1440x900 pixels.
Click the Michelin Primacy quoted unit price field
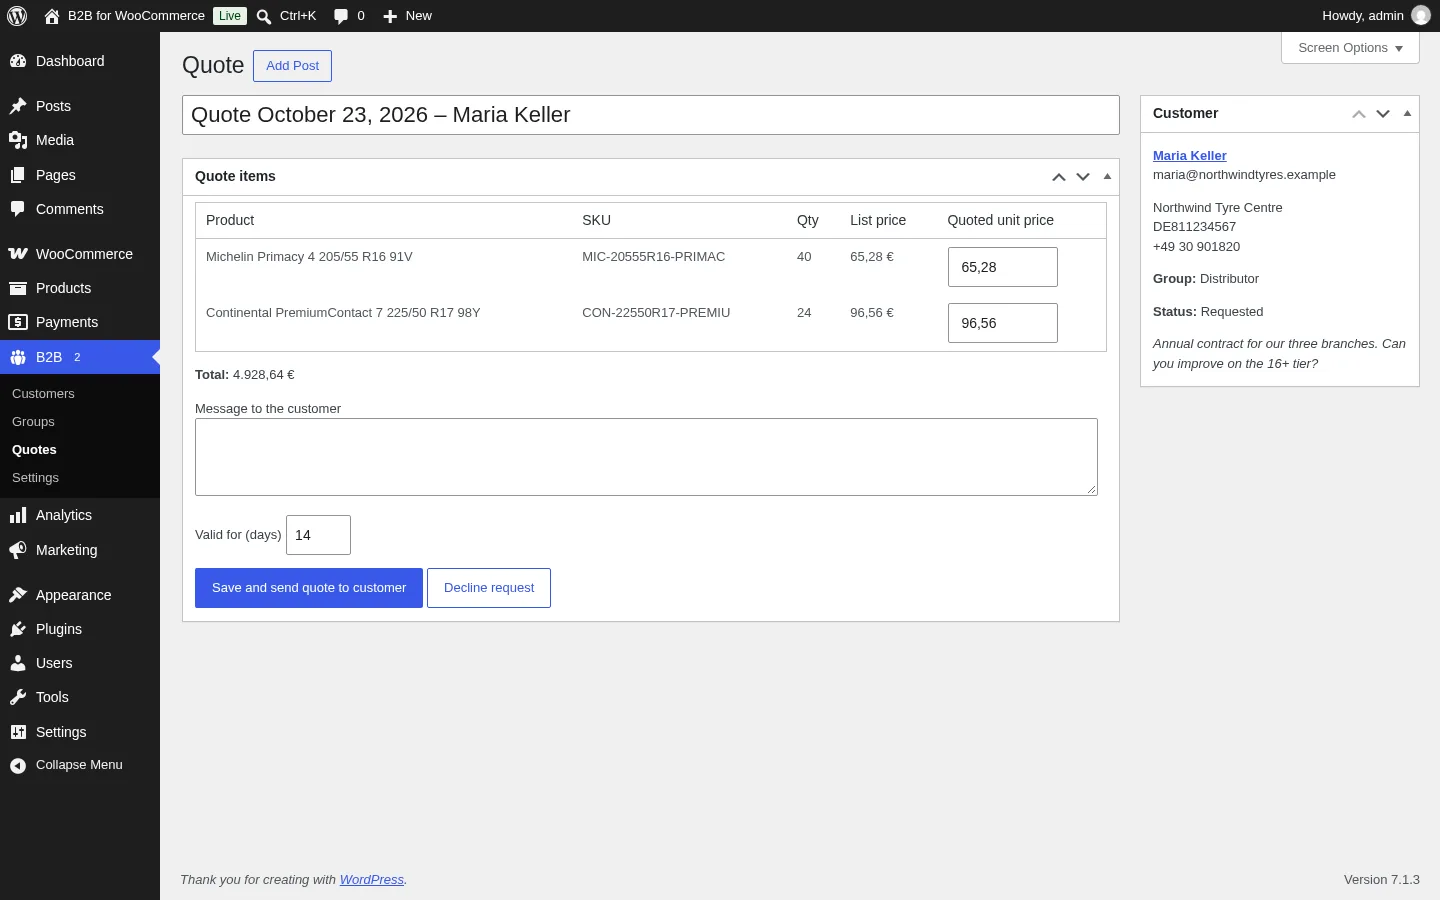tap(1003, 267)
